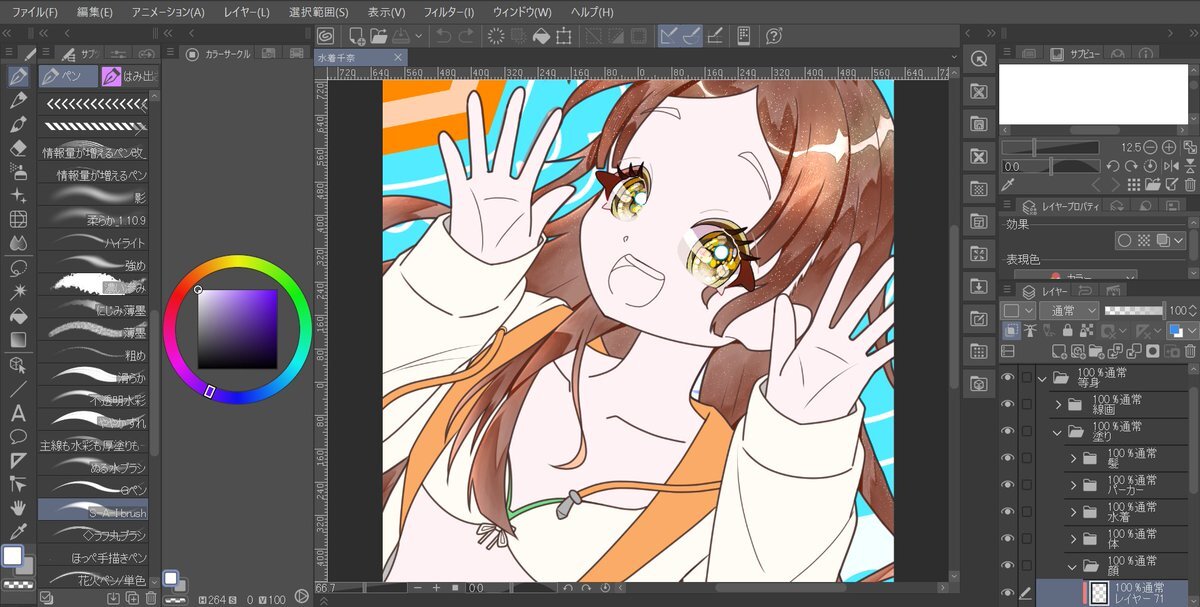The image size is (1200, 607).
Task: Hide the 線画 folder with its eye icon
Action: pyautogui.click(x=1007, y=404)
